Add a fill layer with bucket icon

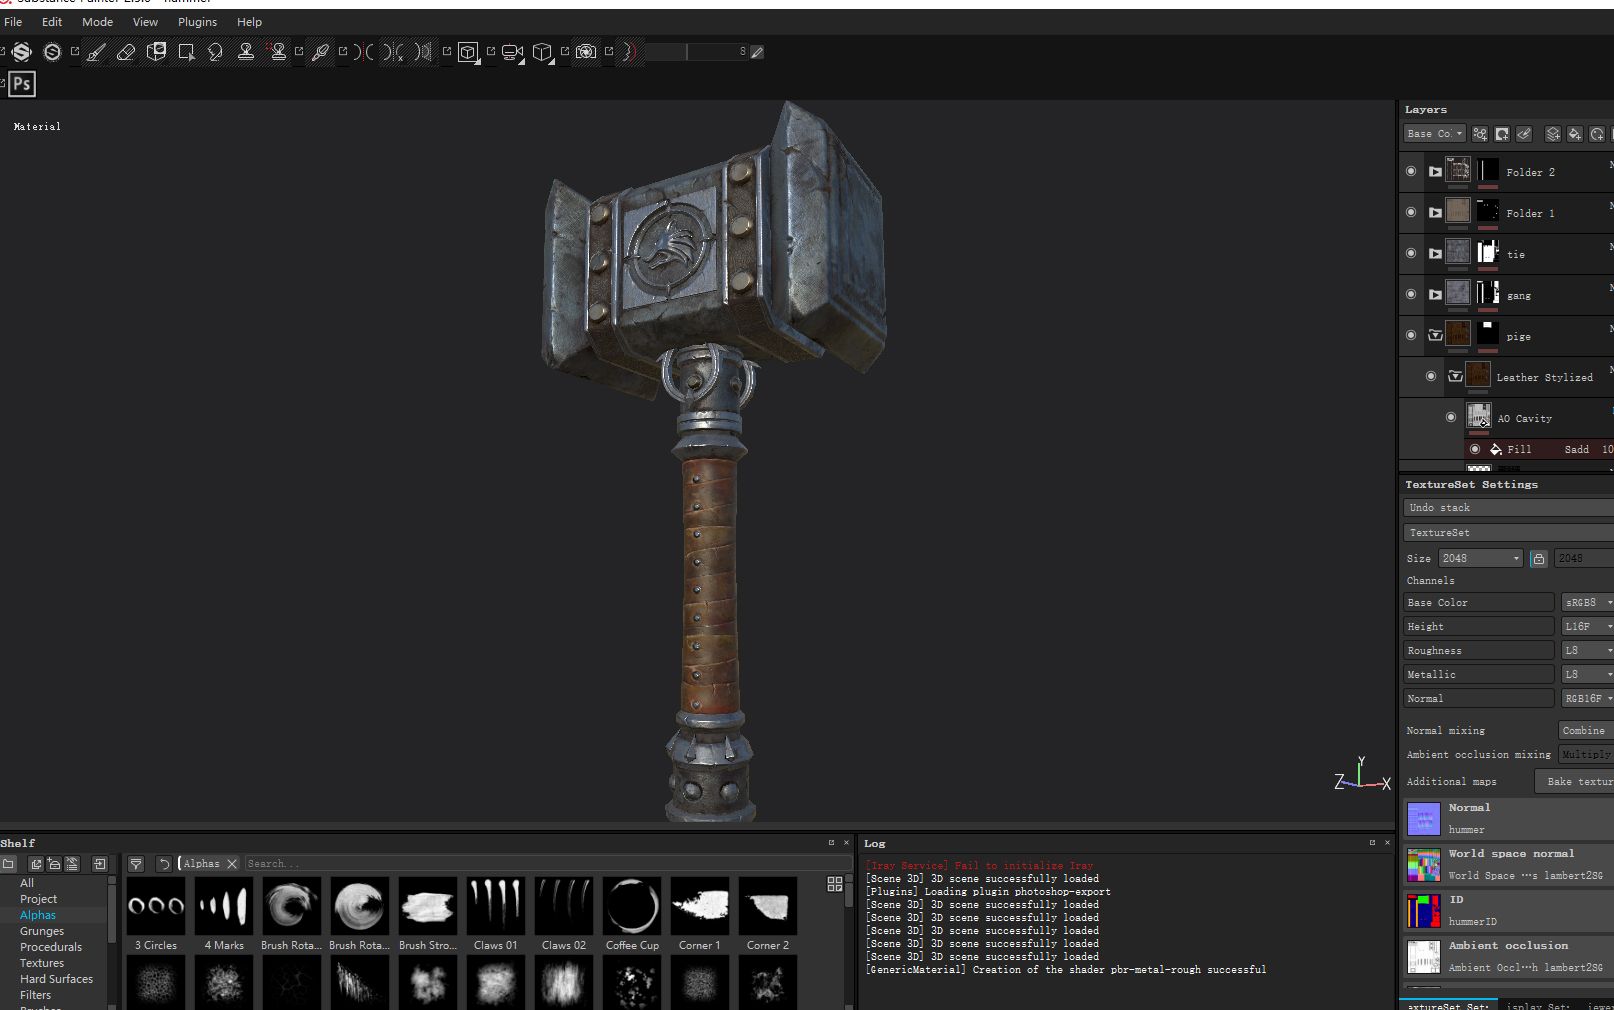pos(1575,134)
